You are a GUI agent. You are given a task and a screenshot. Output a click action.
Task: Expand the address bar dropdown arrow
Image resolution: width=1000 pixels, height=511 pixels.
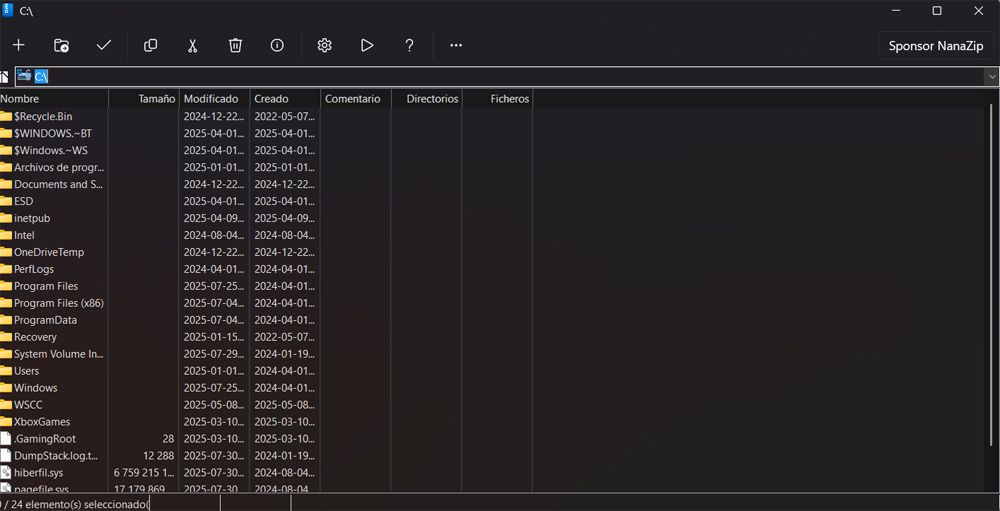tap(992, 77)
